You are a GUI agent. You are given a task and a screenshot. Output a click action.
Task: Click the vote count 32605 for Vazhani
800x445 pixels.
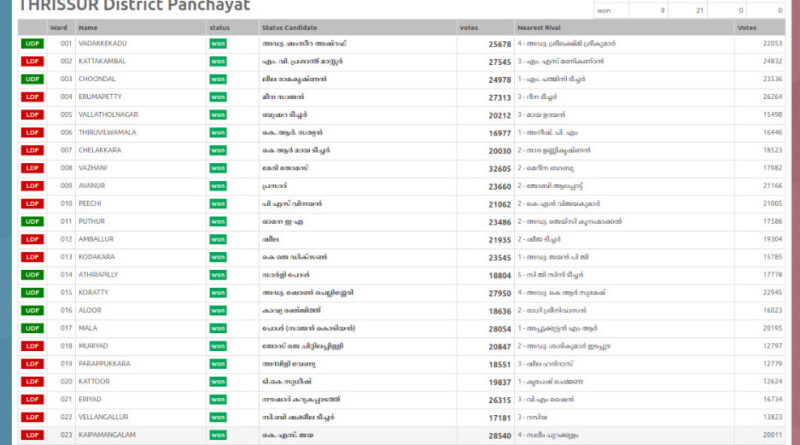(x=499, y=168)
